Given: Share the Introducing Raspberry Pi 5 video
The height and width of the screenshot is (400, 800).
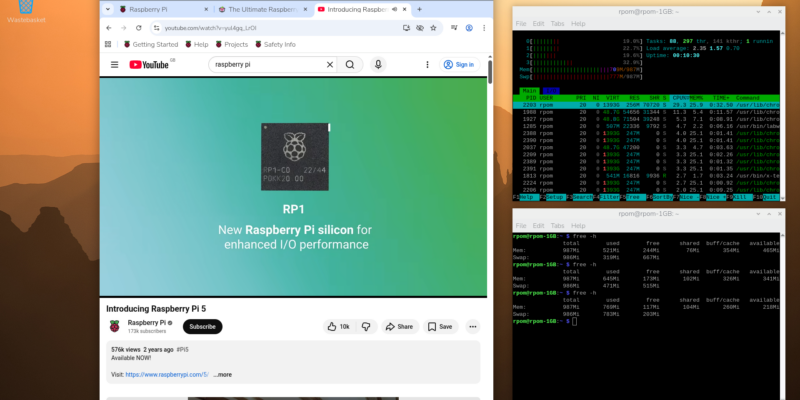Looking at the screenshot, I should (x=400, y=327).
